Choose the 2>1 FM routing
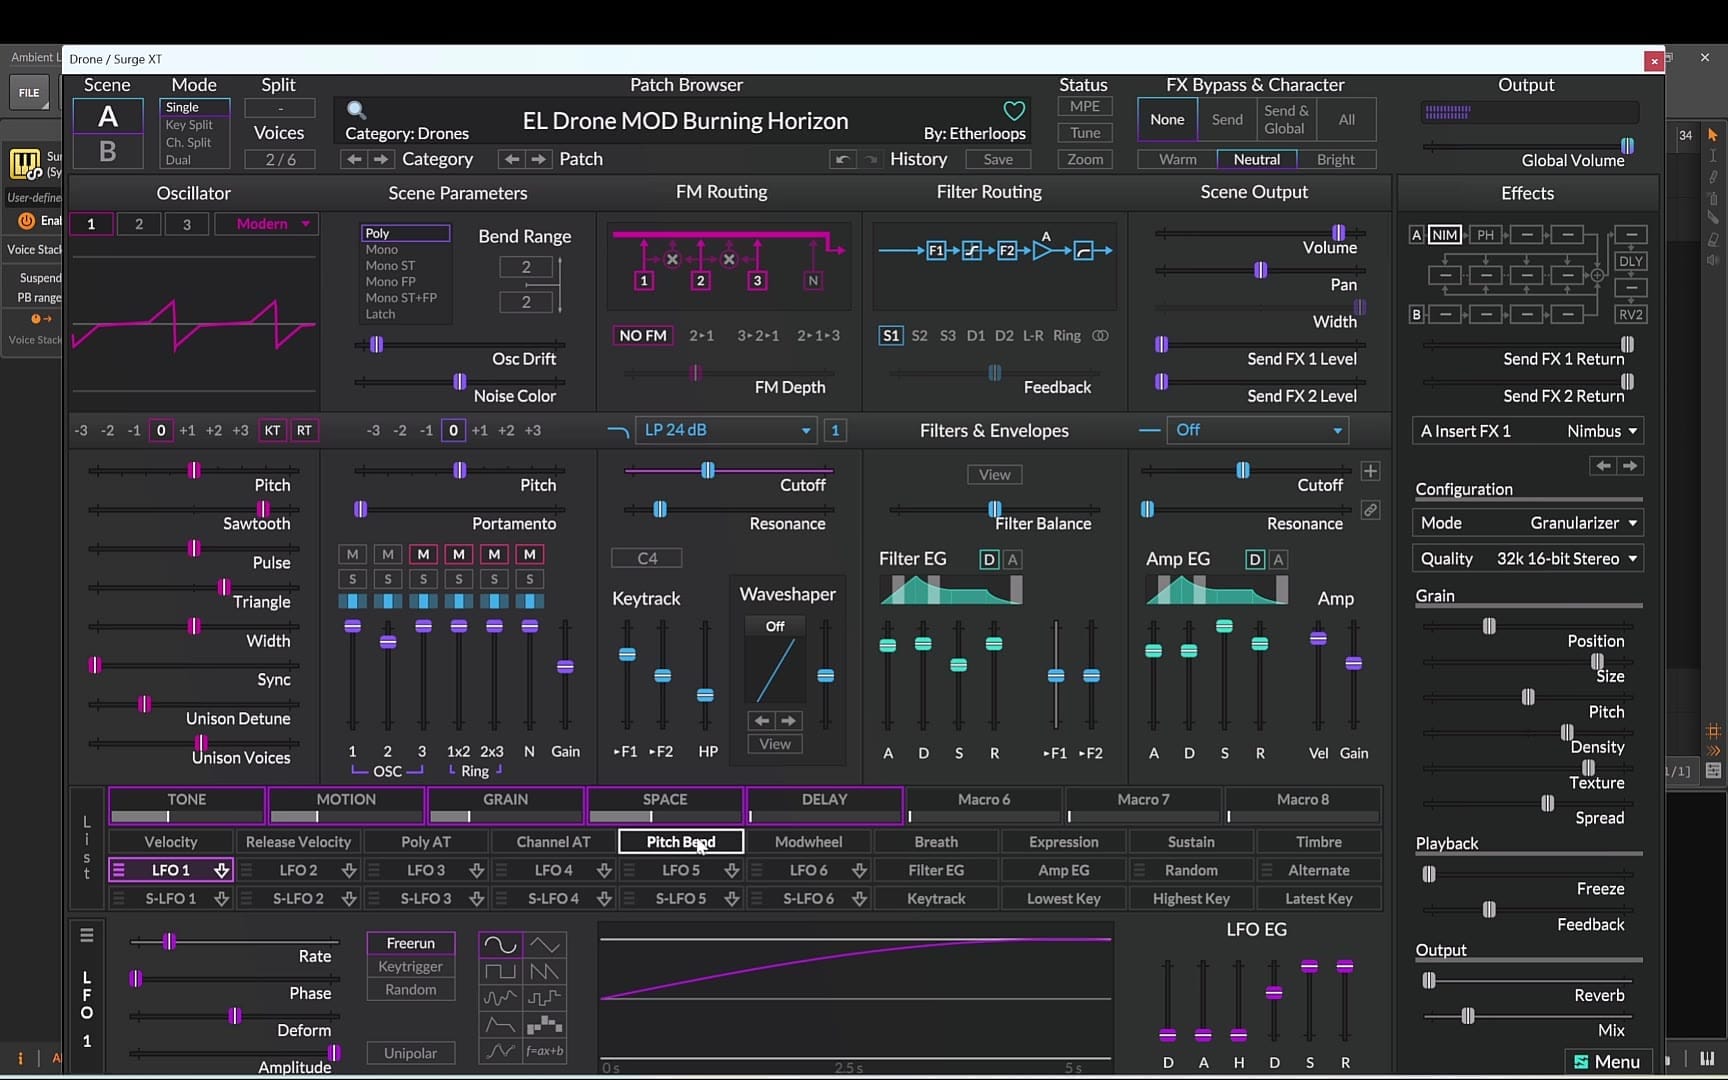 point(701,336)
